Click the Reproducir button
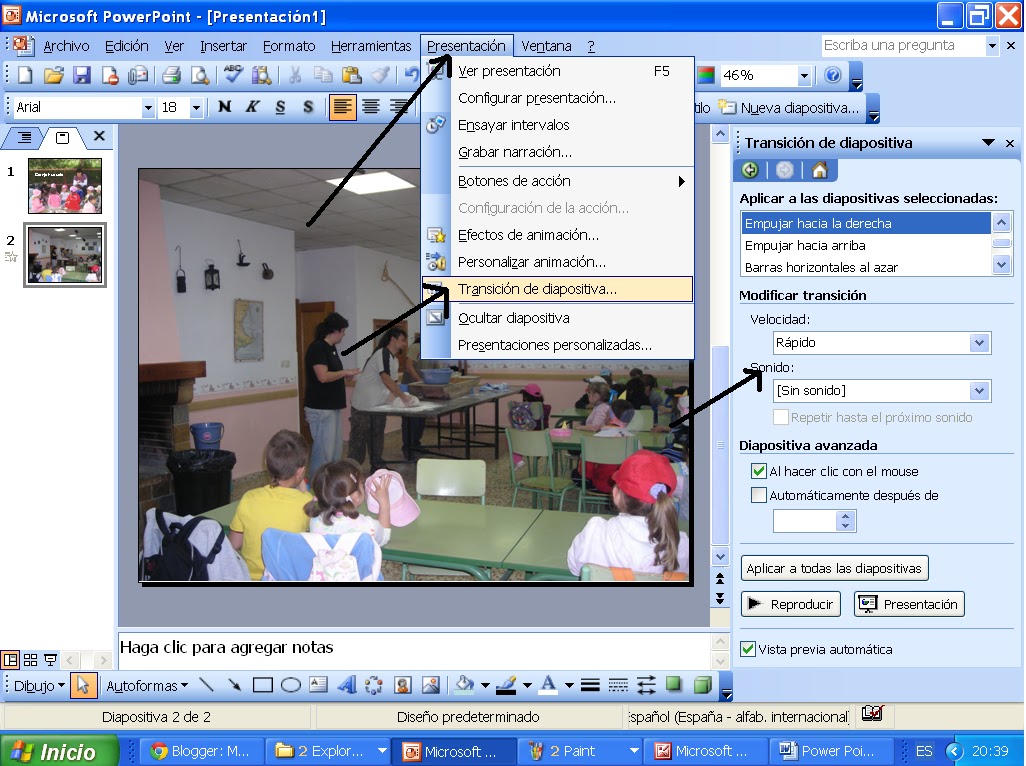 (x=791, y=604)
